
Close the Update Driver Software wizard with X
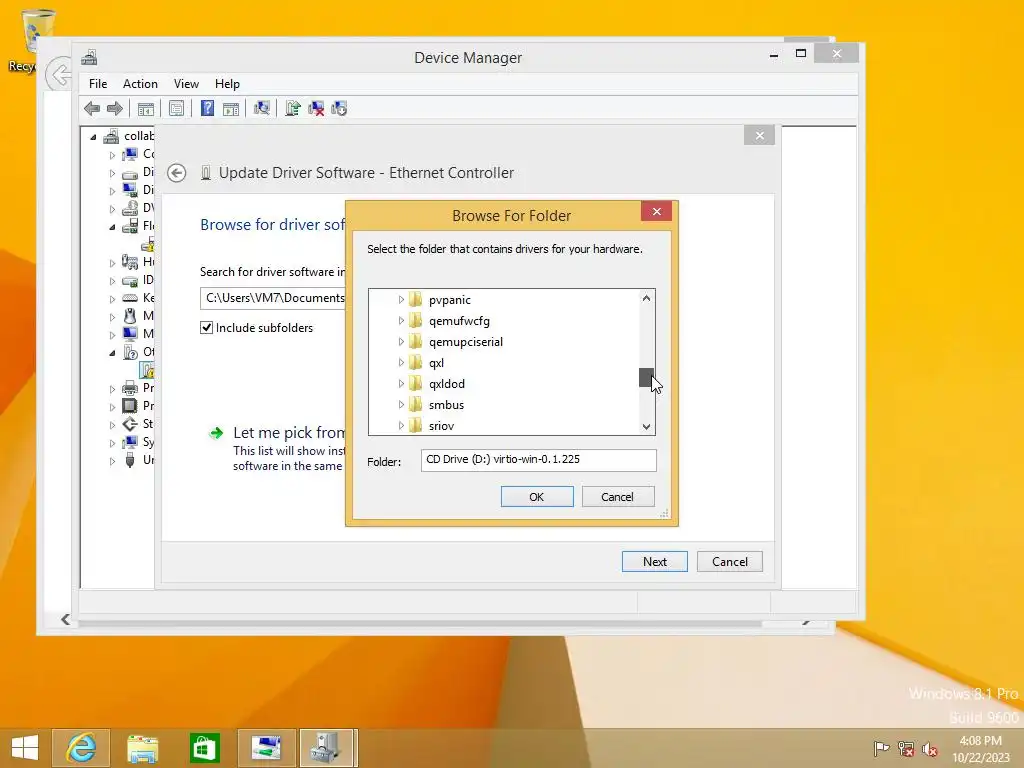tap(759, 136)
